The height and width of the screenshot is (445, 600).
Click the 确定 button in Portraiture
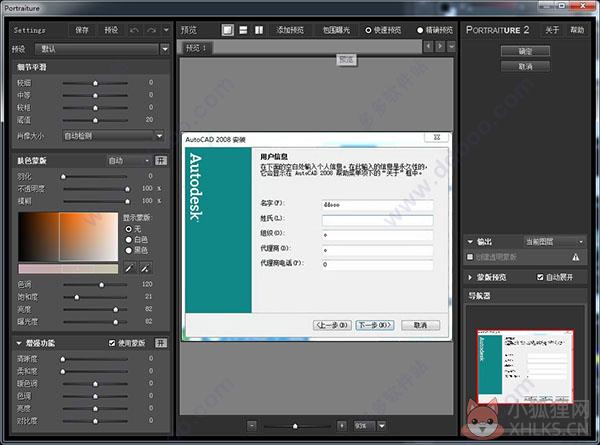click(x=525, y=51)
